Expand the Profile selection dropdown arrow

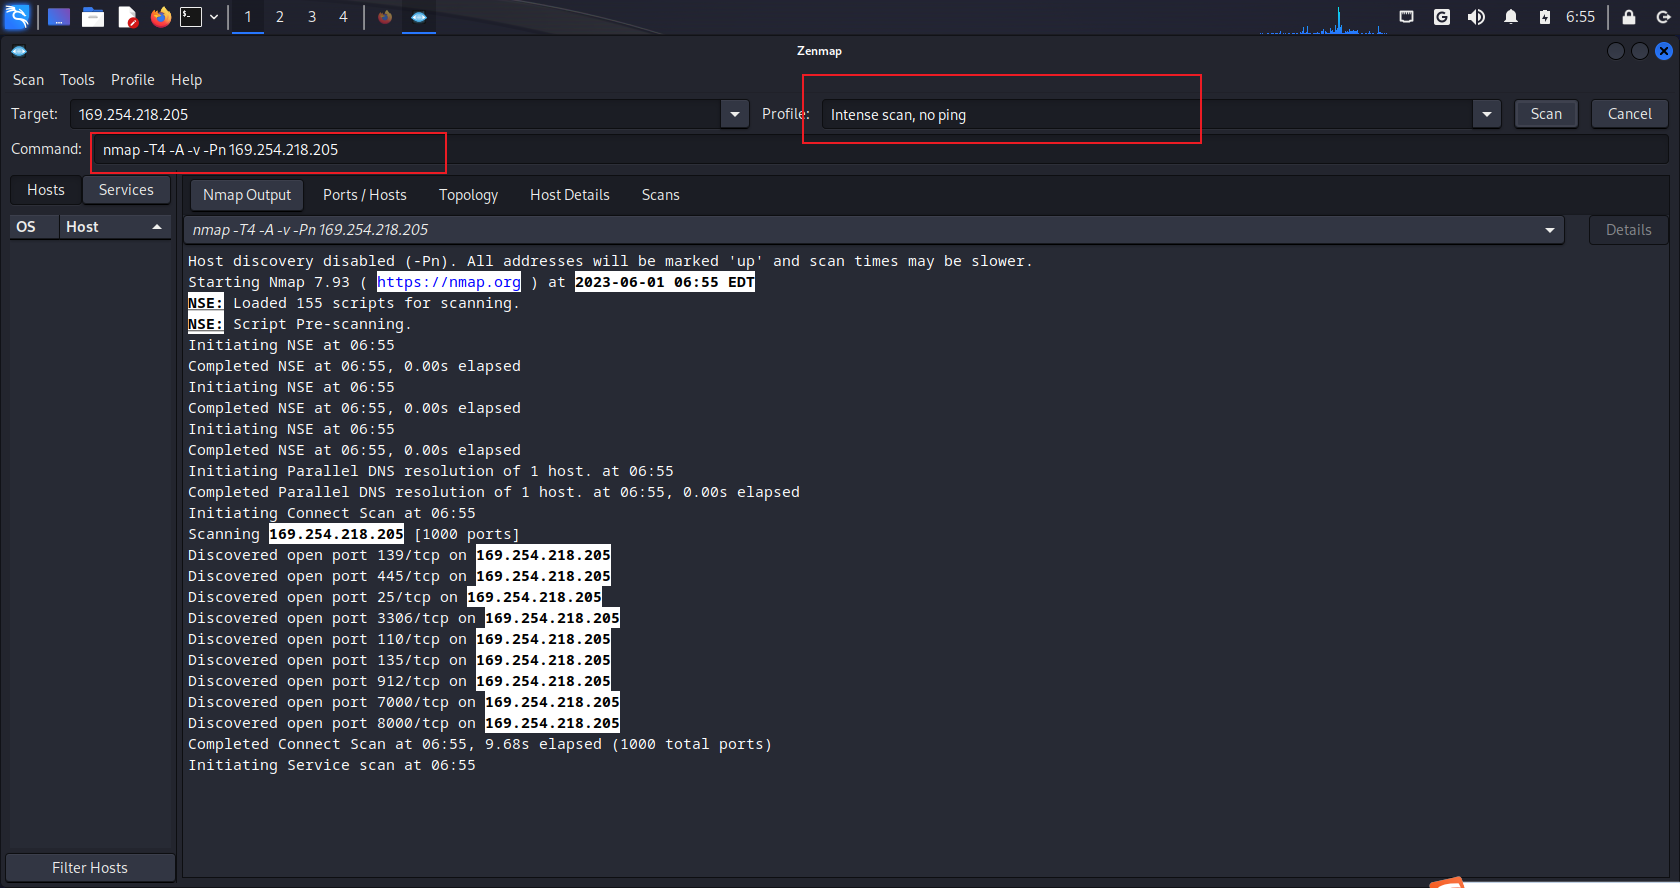[x=1487, y=114]
